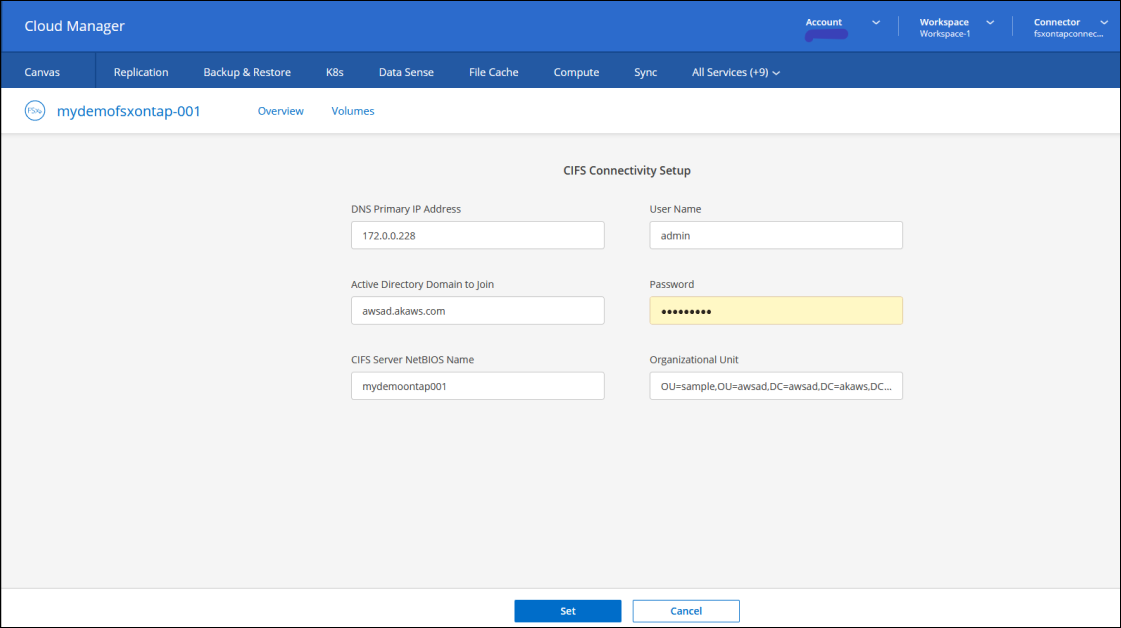The height and width of the screenshot is (628, 1121).
Task: Go to Backup & Restore
Action: click(247, 71)
